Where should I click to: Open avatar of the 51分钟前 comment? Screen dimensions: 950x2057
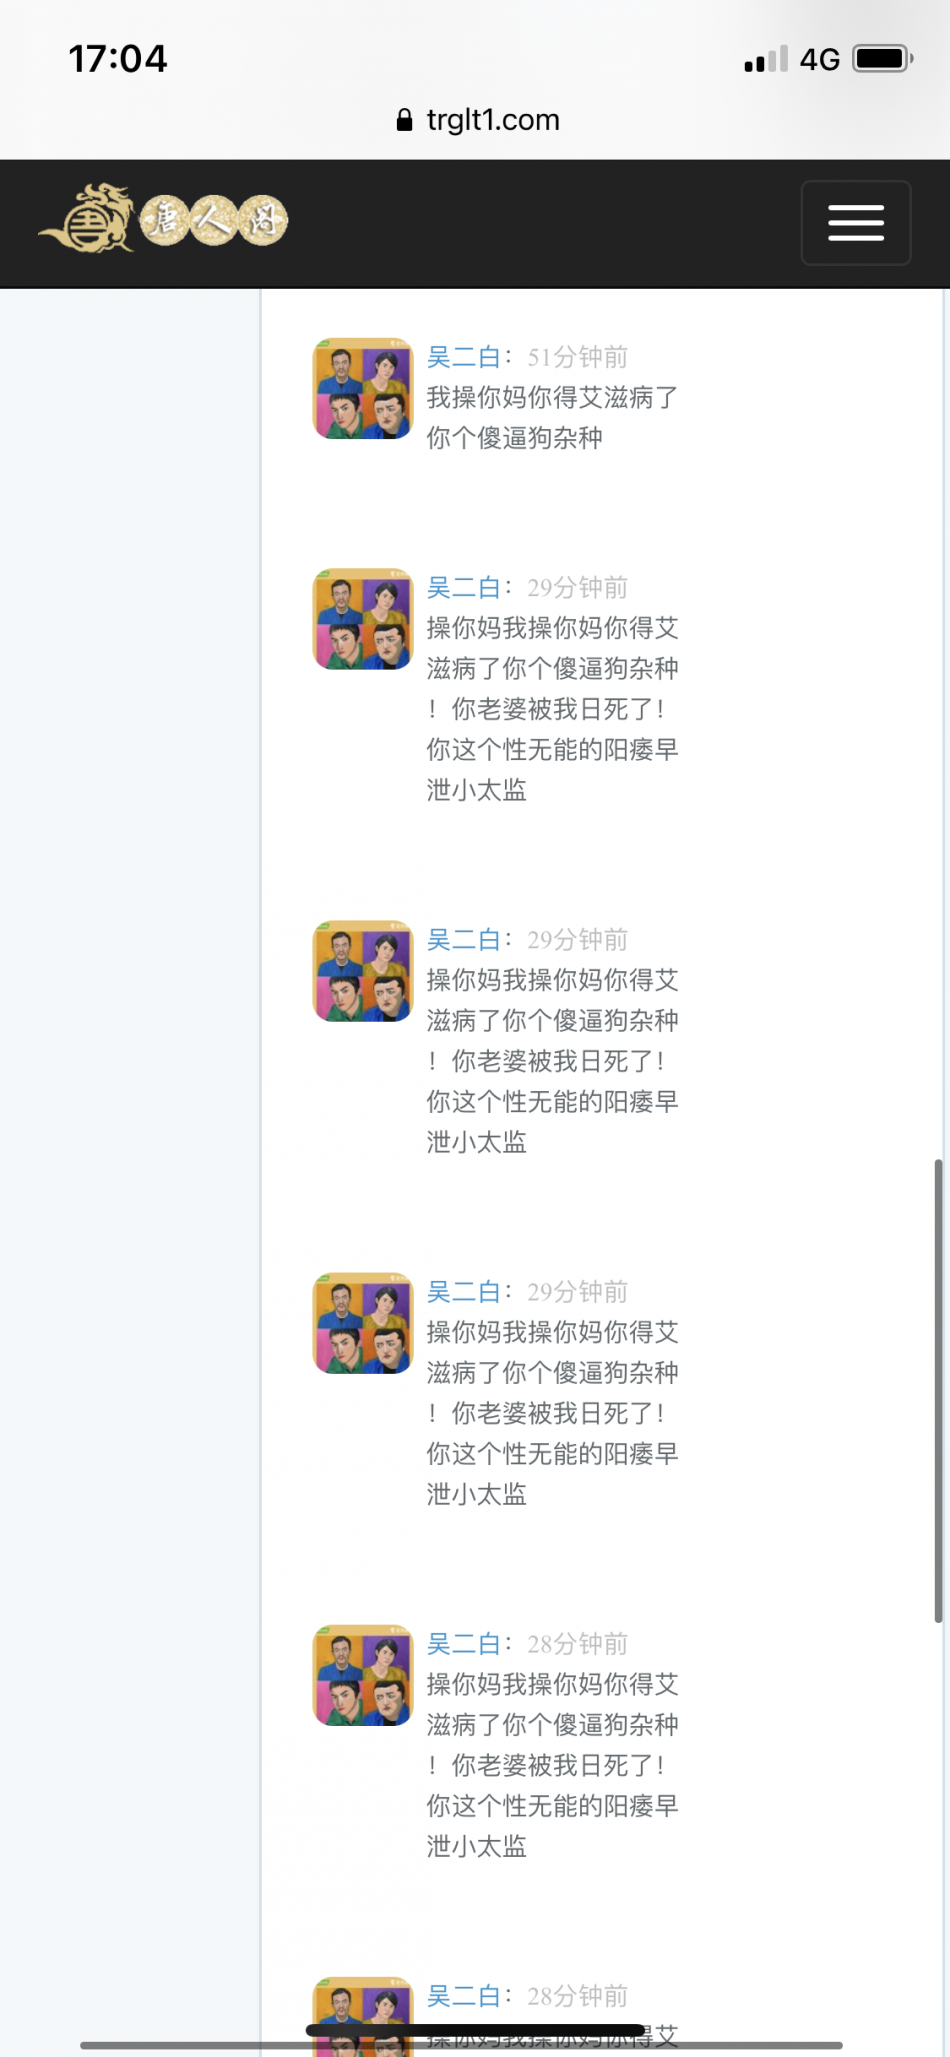coord(363,389)
